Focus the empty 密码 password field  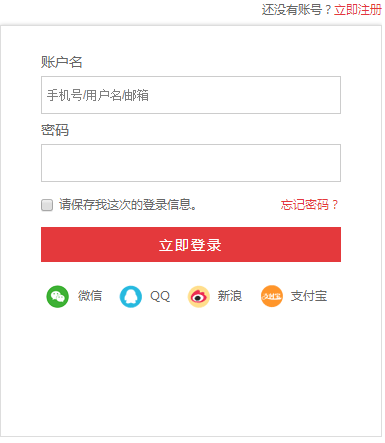(x=191, y=163)
